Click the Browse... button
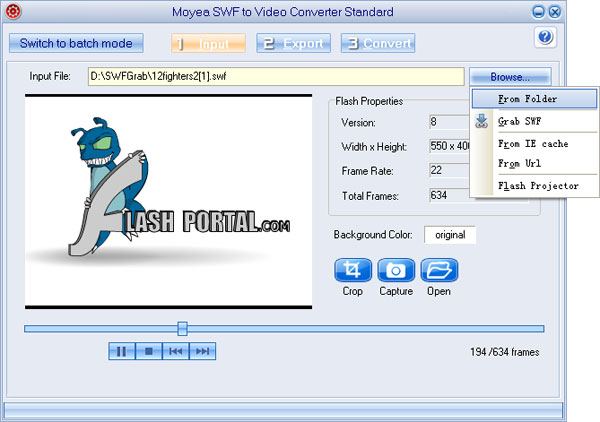Screen dimensions: 600x422 [510, 77]
